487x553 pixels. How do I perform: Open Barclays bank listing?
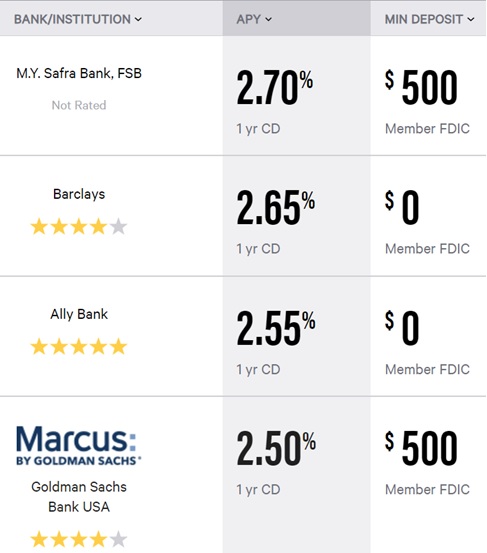click(x=79, y=194)
